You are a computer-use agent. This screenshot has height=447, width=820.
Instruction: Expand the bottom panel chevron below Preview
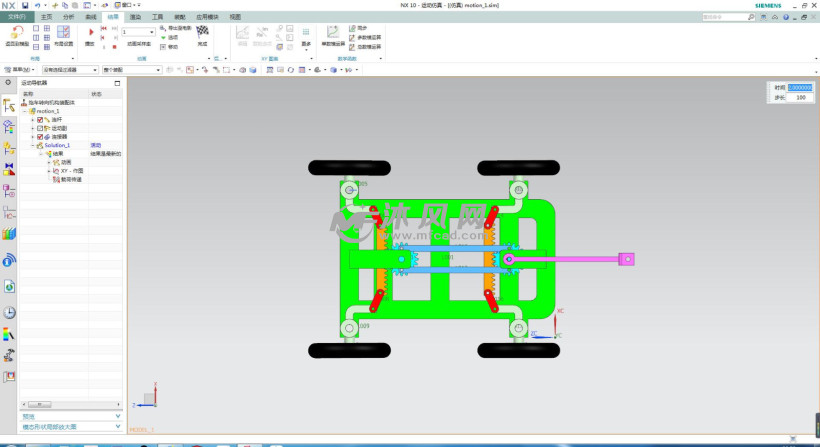click(118, 427)
